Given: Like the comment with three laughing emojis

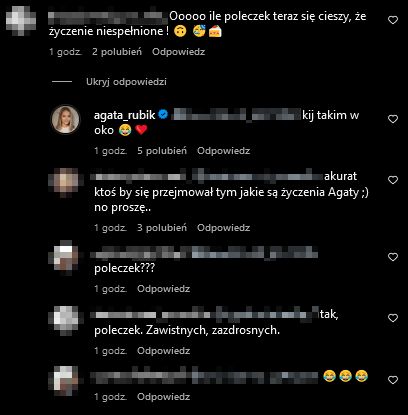Looking at the screenshot, I should tap(393, 380).
